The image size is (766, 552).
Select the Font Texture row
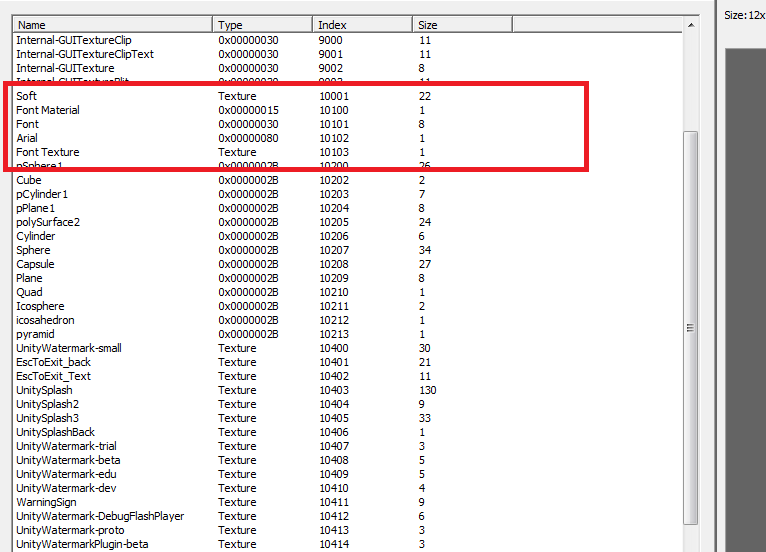pos(47,152)
